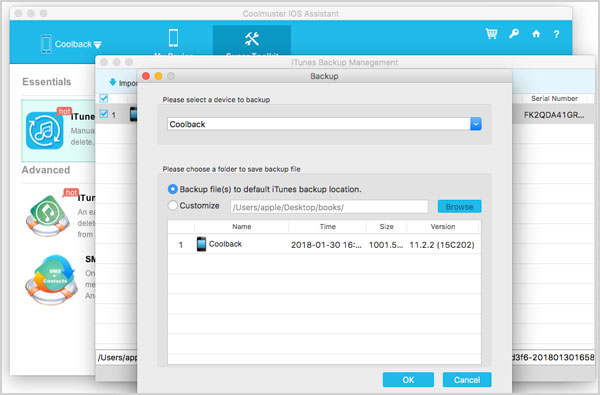Click the key registration icon
This screenshot has height=395, width=600.
514,34
